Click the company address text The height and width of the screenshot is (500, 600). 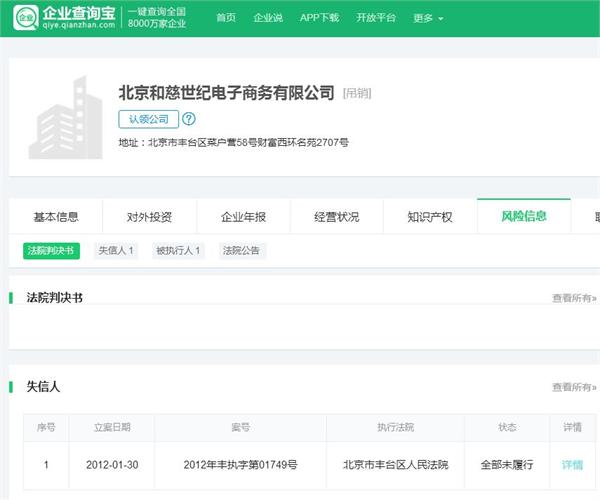coord(233,143)
